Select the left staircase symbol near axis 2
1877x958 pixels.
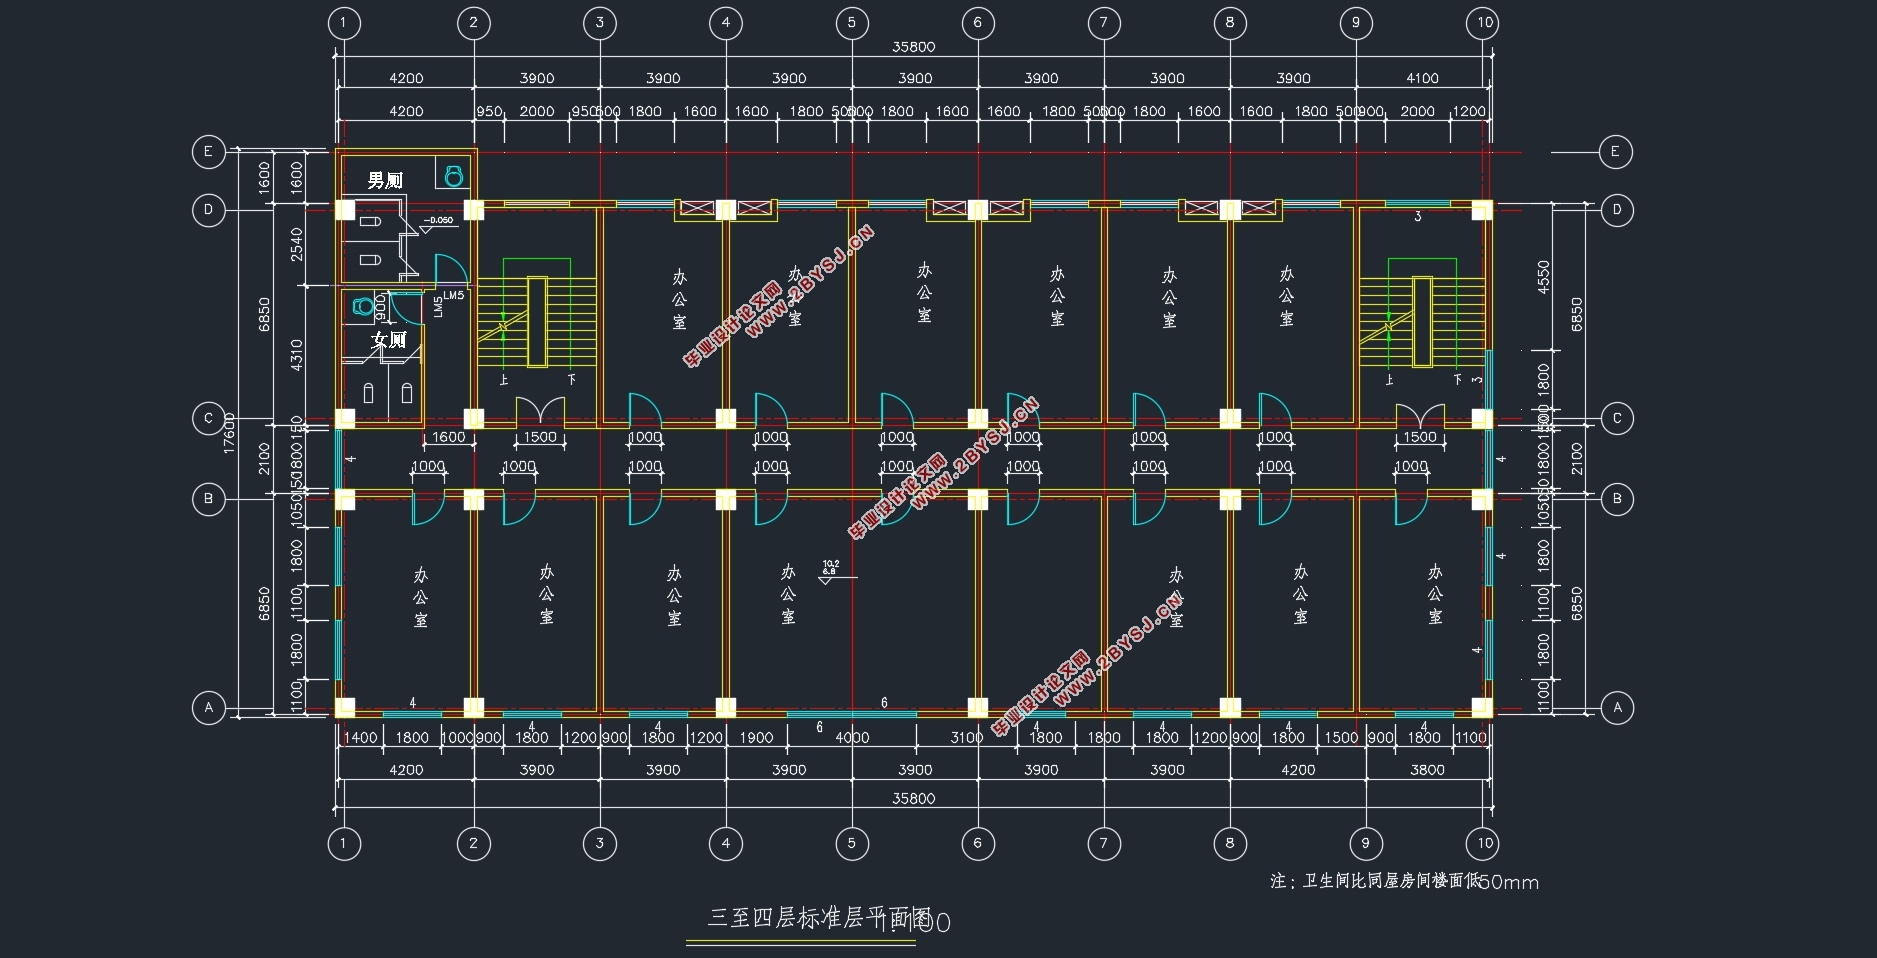click(x=537, y=320)
